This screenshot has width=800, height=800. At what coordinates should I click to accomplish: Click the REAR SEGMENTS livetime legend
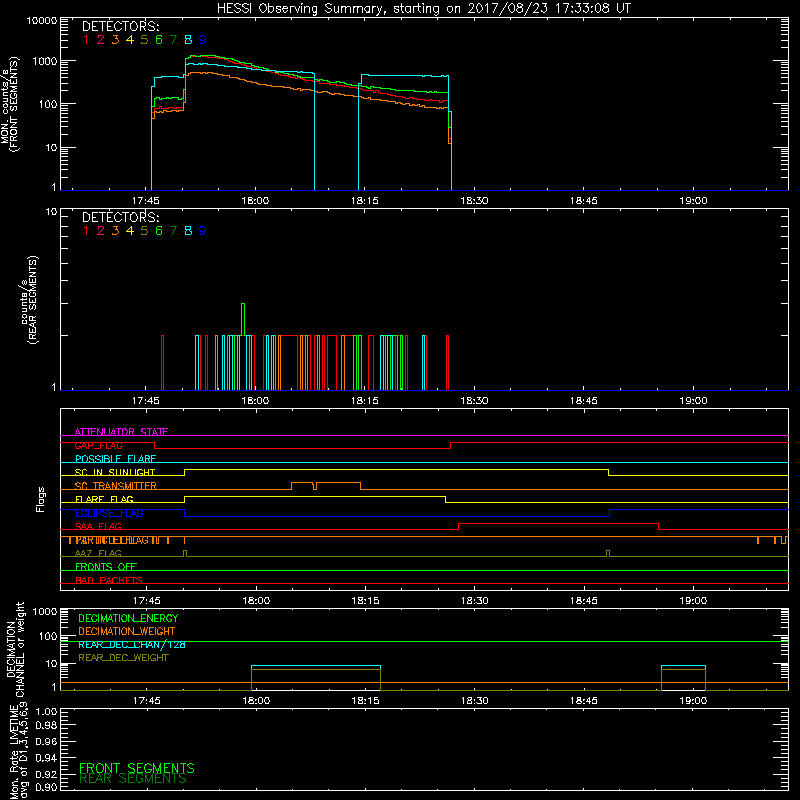point(133,779)
